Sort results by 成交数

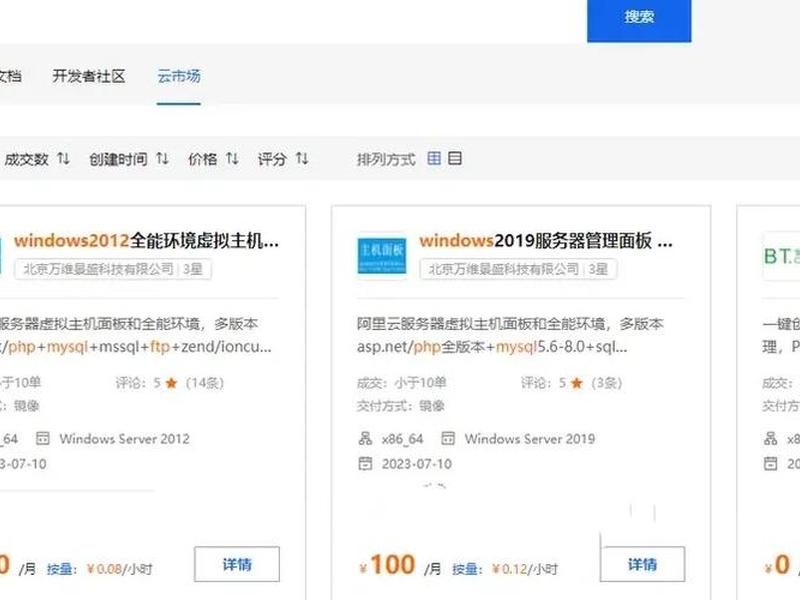[36, 159]
